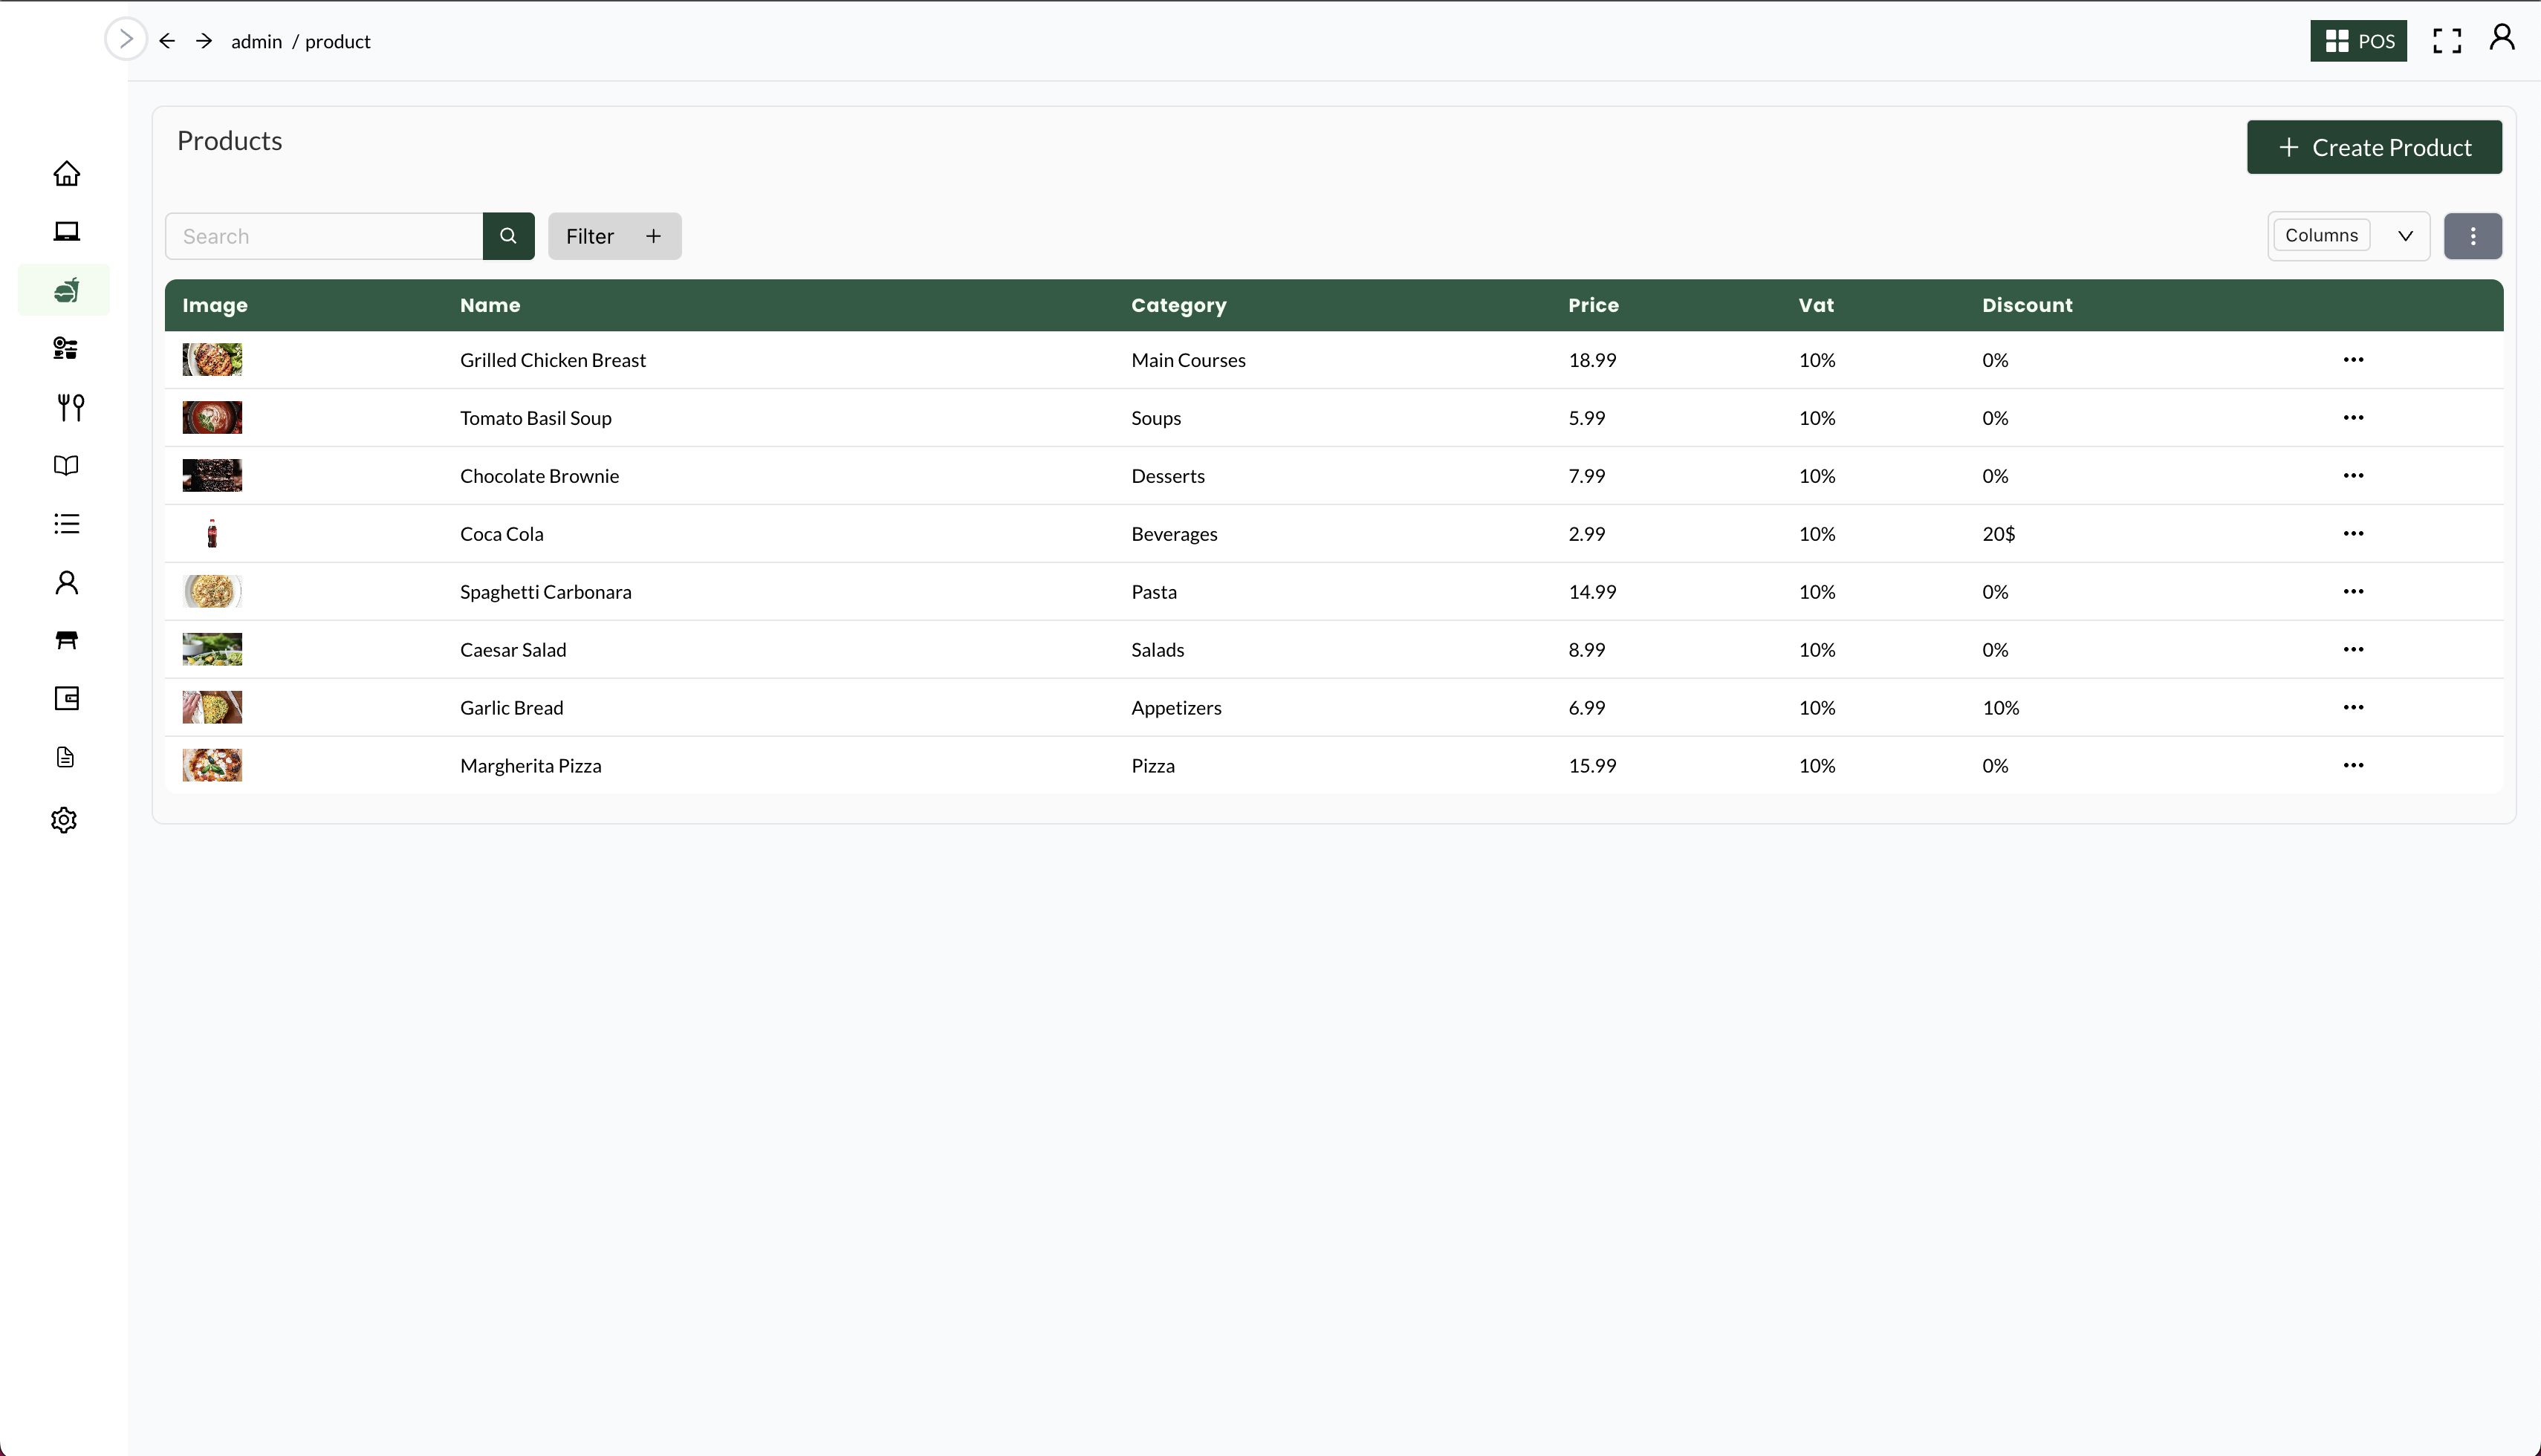
Task: Toggle fullscreen mode icon
Action: click(x=2446, y=41)
